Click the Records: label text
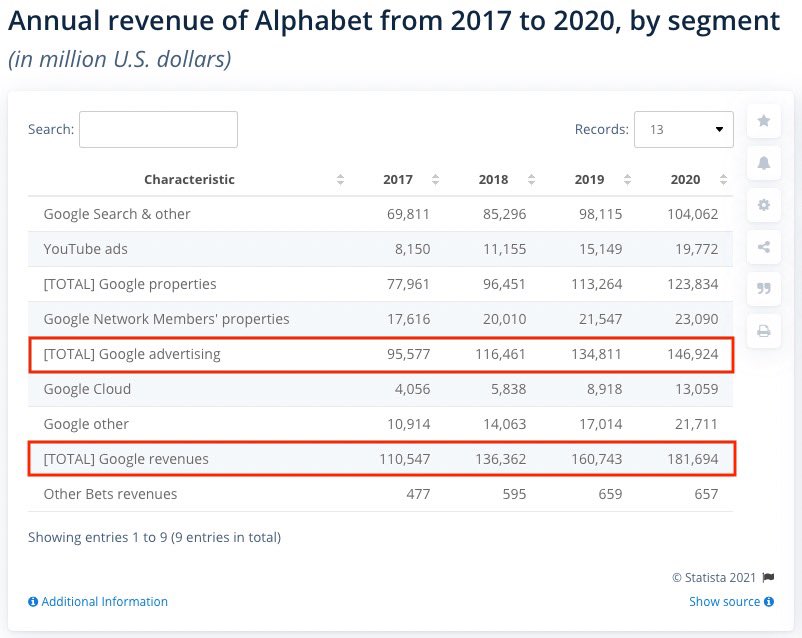Screen dimensions: 802x638 (x=602, y=129)
